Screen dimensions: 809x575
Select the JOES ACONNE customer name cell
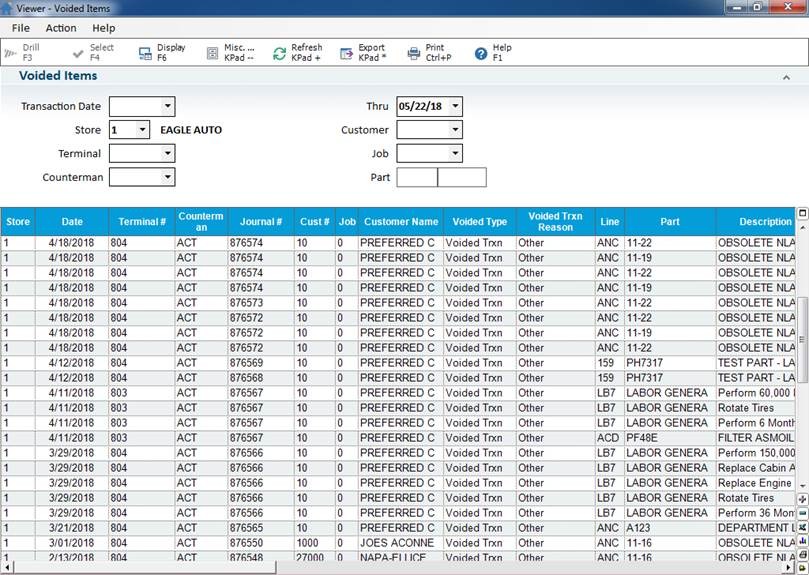point(400,542)
